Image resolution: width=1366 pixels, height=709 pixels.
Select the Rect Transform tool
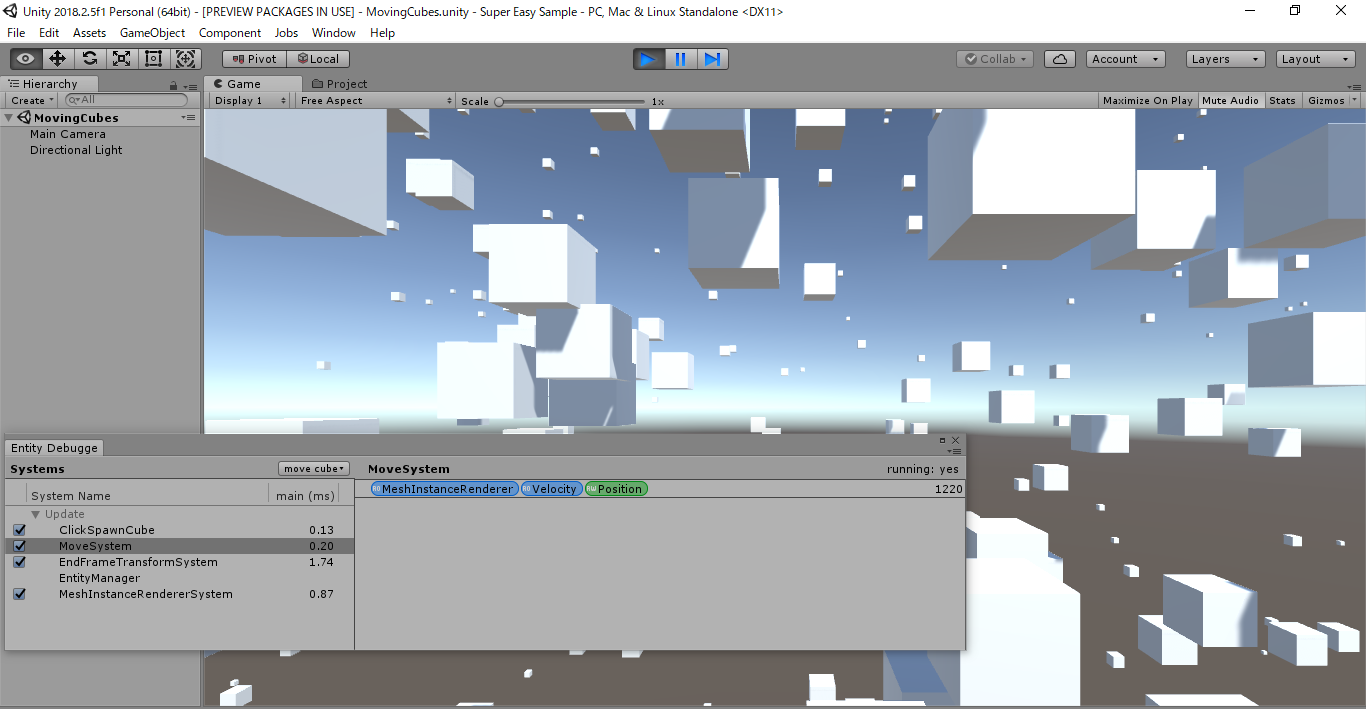pos(153,58)
